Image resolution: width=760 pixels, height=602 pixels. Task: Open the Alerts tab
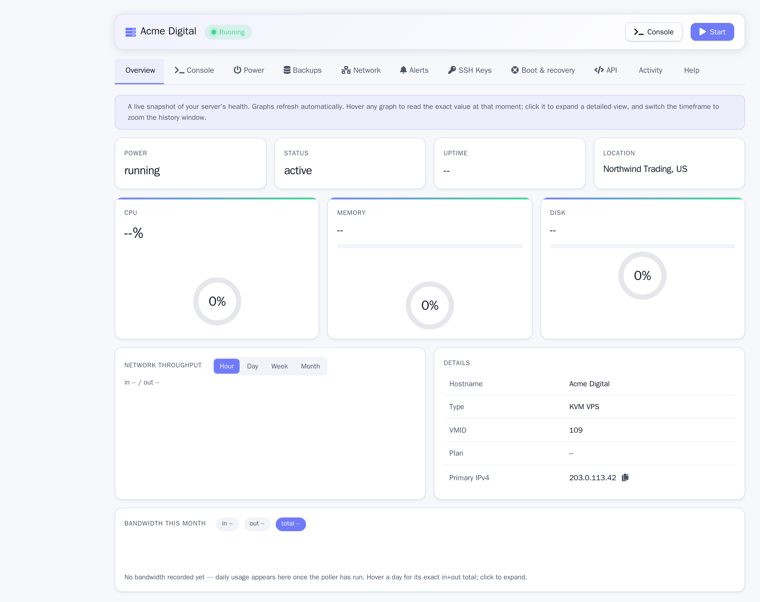414,70
